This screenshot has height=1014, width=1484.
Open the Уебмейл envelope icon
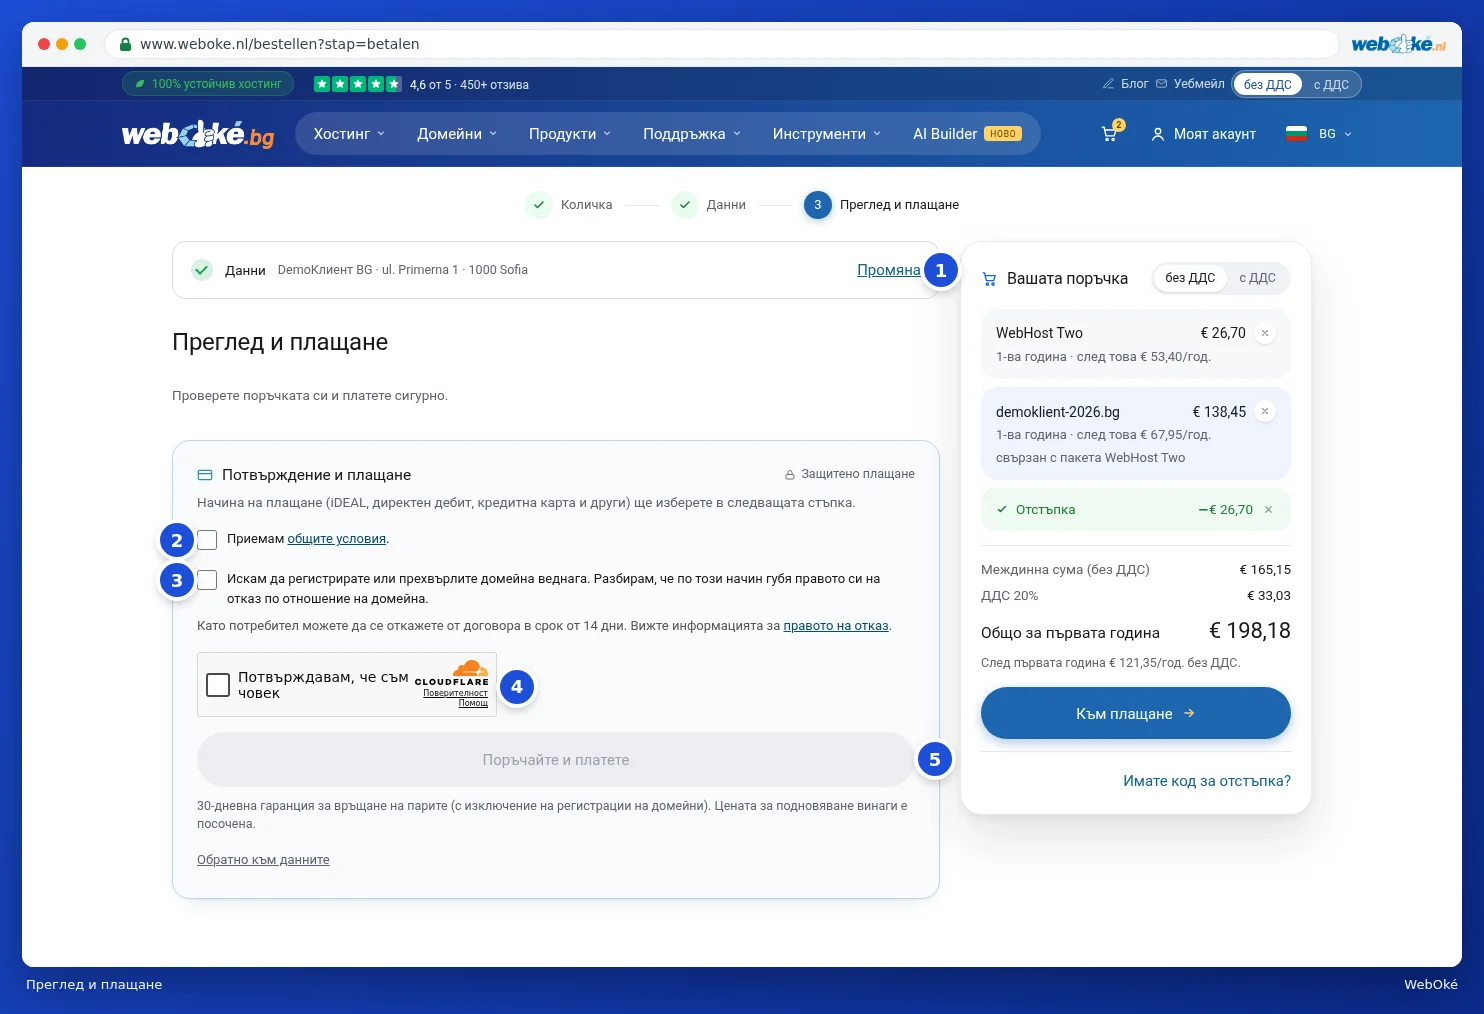[x=1161, y=84]
